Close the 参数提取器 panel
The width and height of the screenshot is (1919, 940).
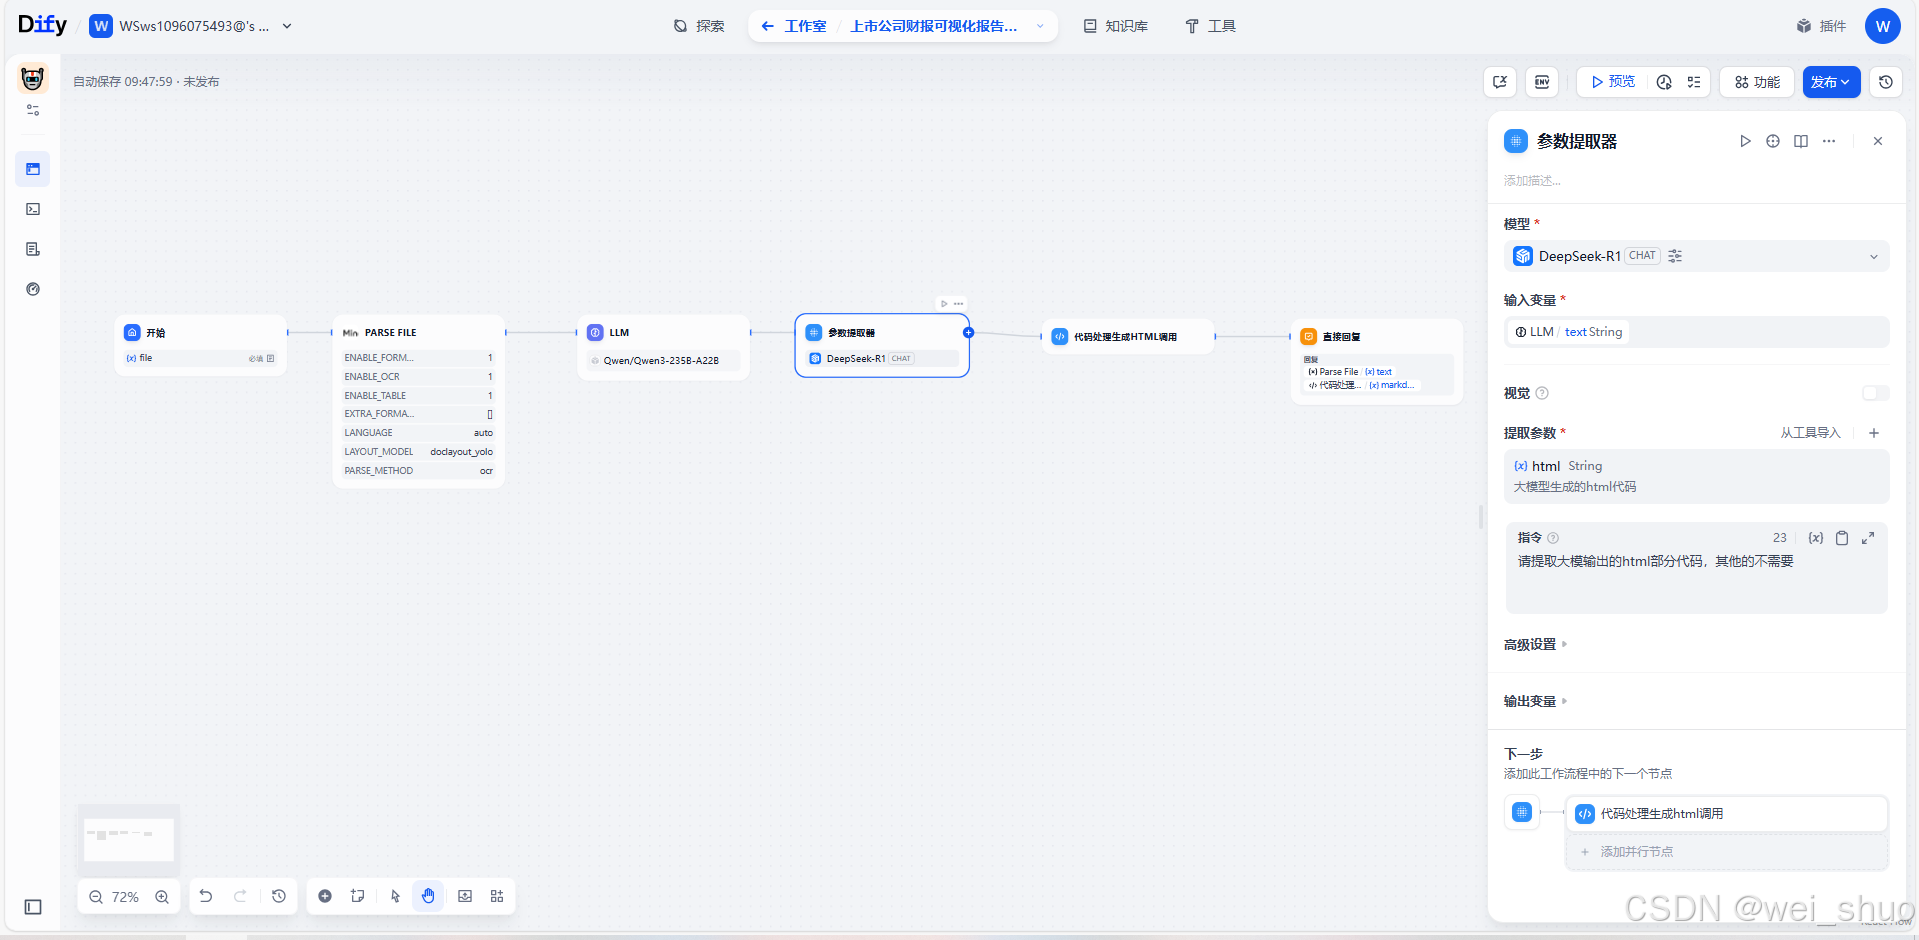click(1878, 141)
